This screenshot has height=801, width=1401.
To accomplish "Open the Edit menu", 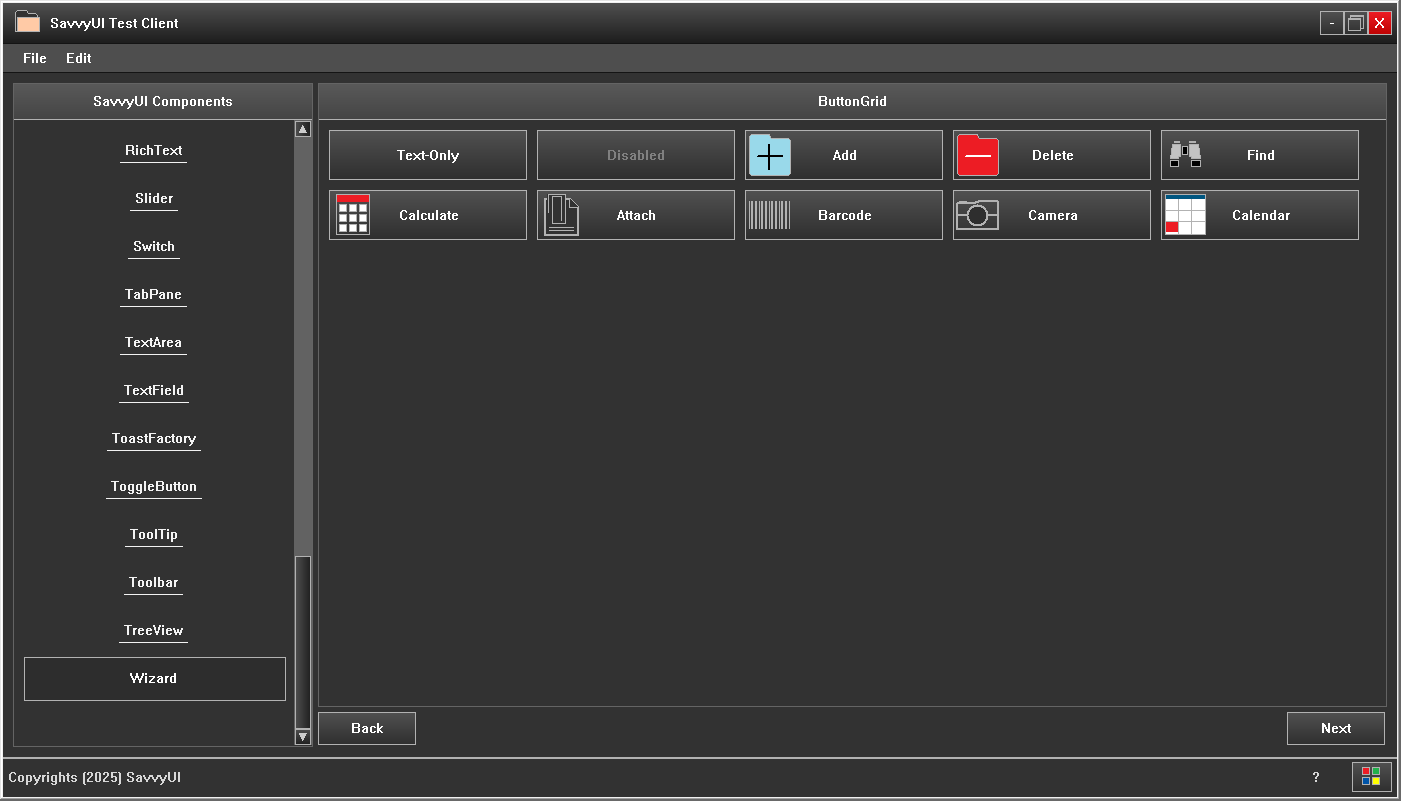I will [78, 58].
